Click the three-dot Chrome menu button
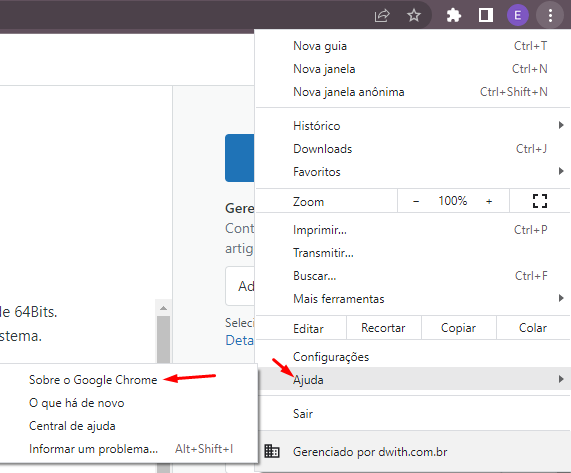This screenshot has height=473, width=571. pos(550,15)
